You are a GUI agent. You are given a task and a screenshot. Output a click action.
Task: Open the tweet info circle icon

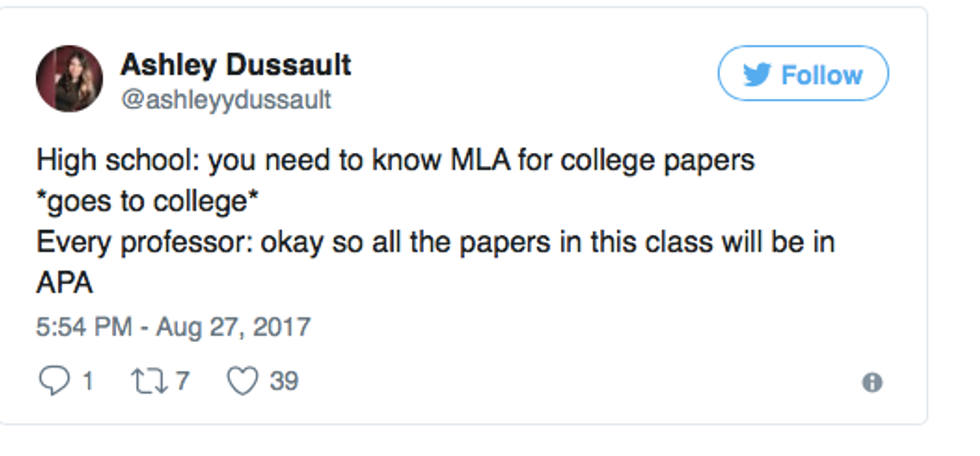coord(872,382)
